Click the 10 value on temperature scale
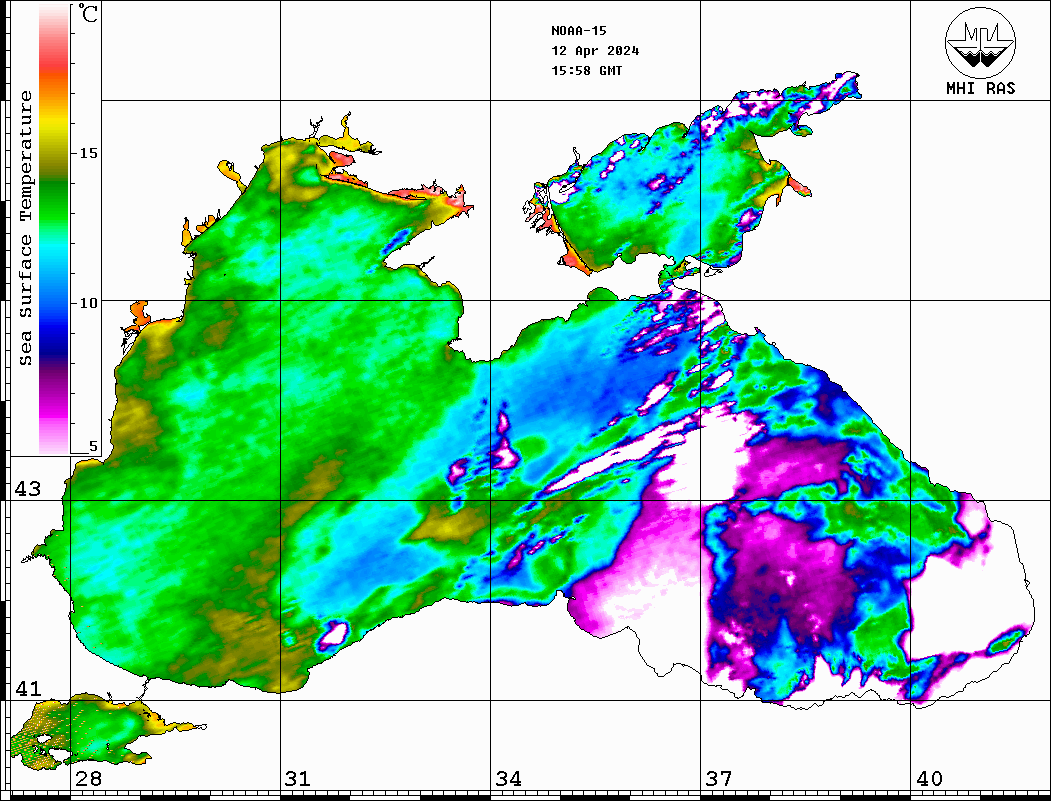Viewport: 1051px width, 801px height. tap(88, 303)
